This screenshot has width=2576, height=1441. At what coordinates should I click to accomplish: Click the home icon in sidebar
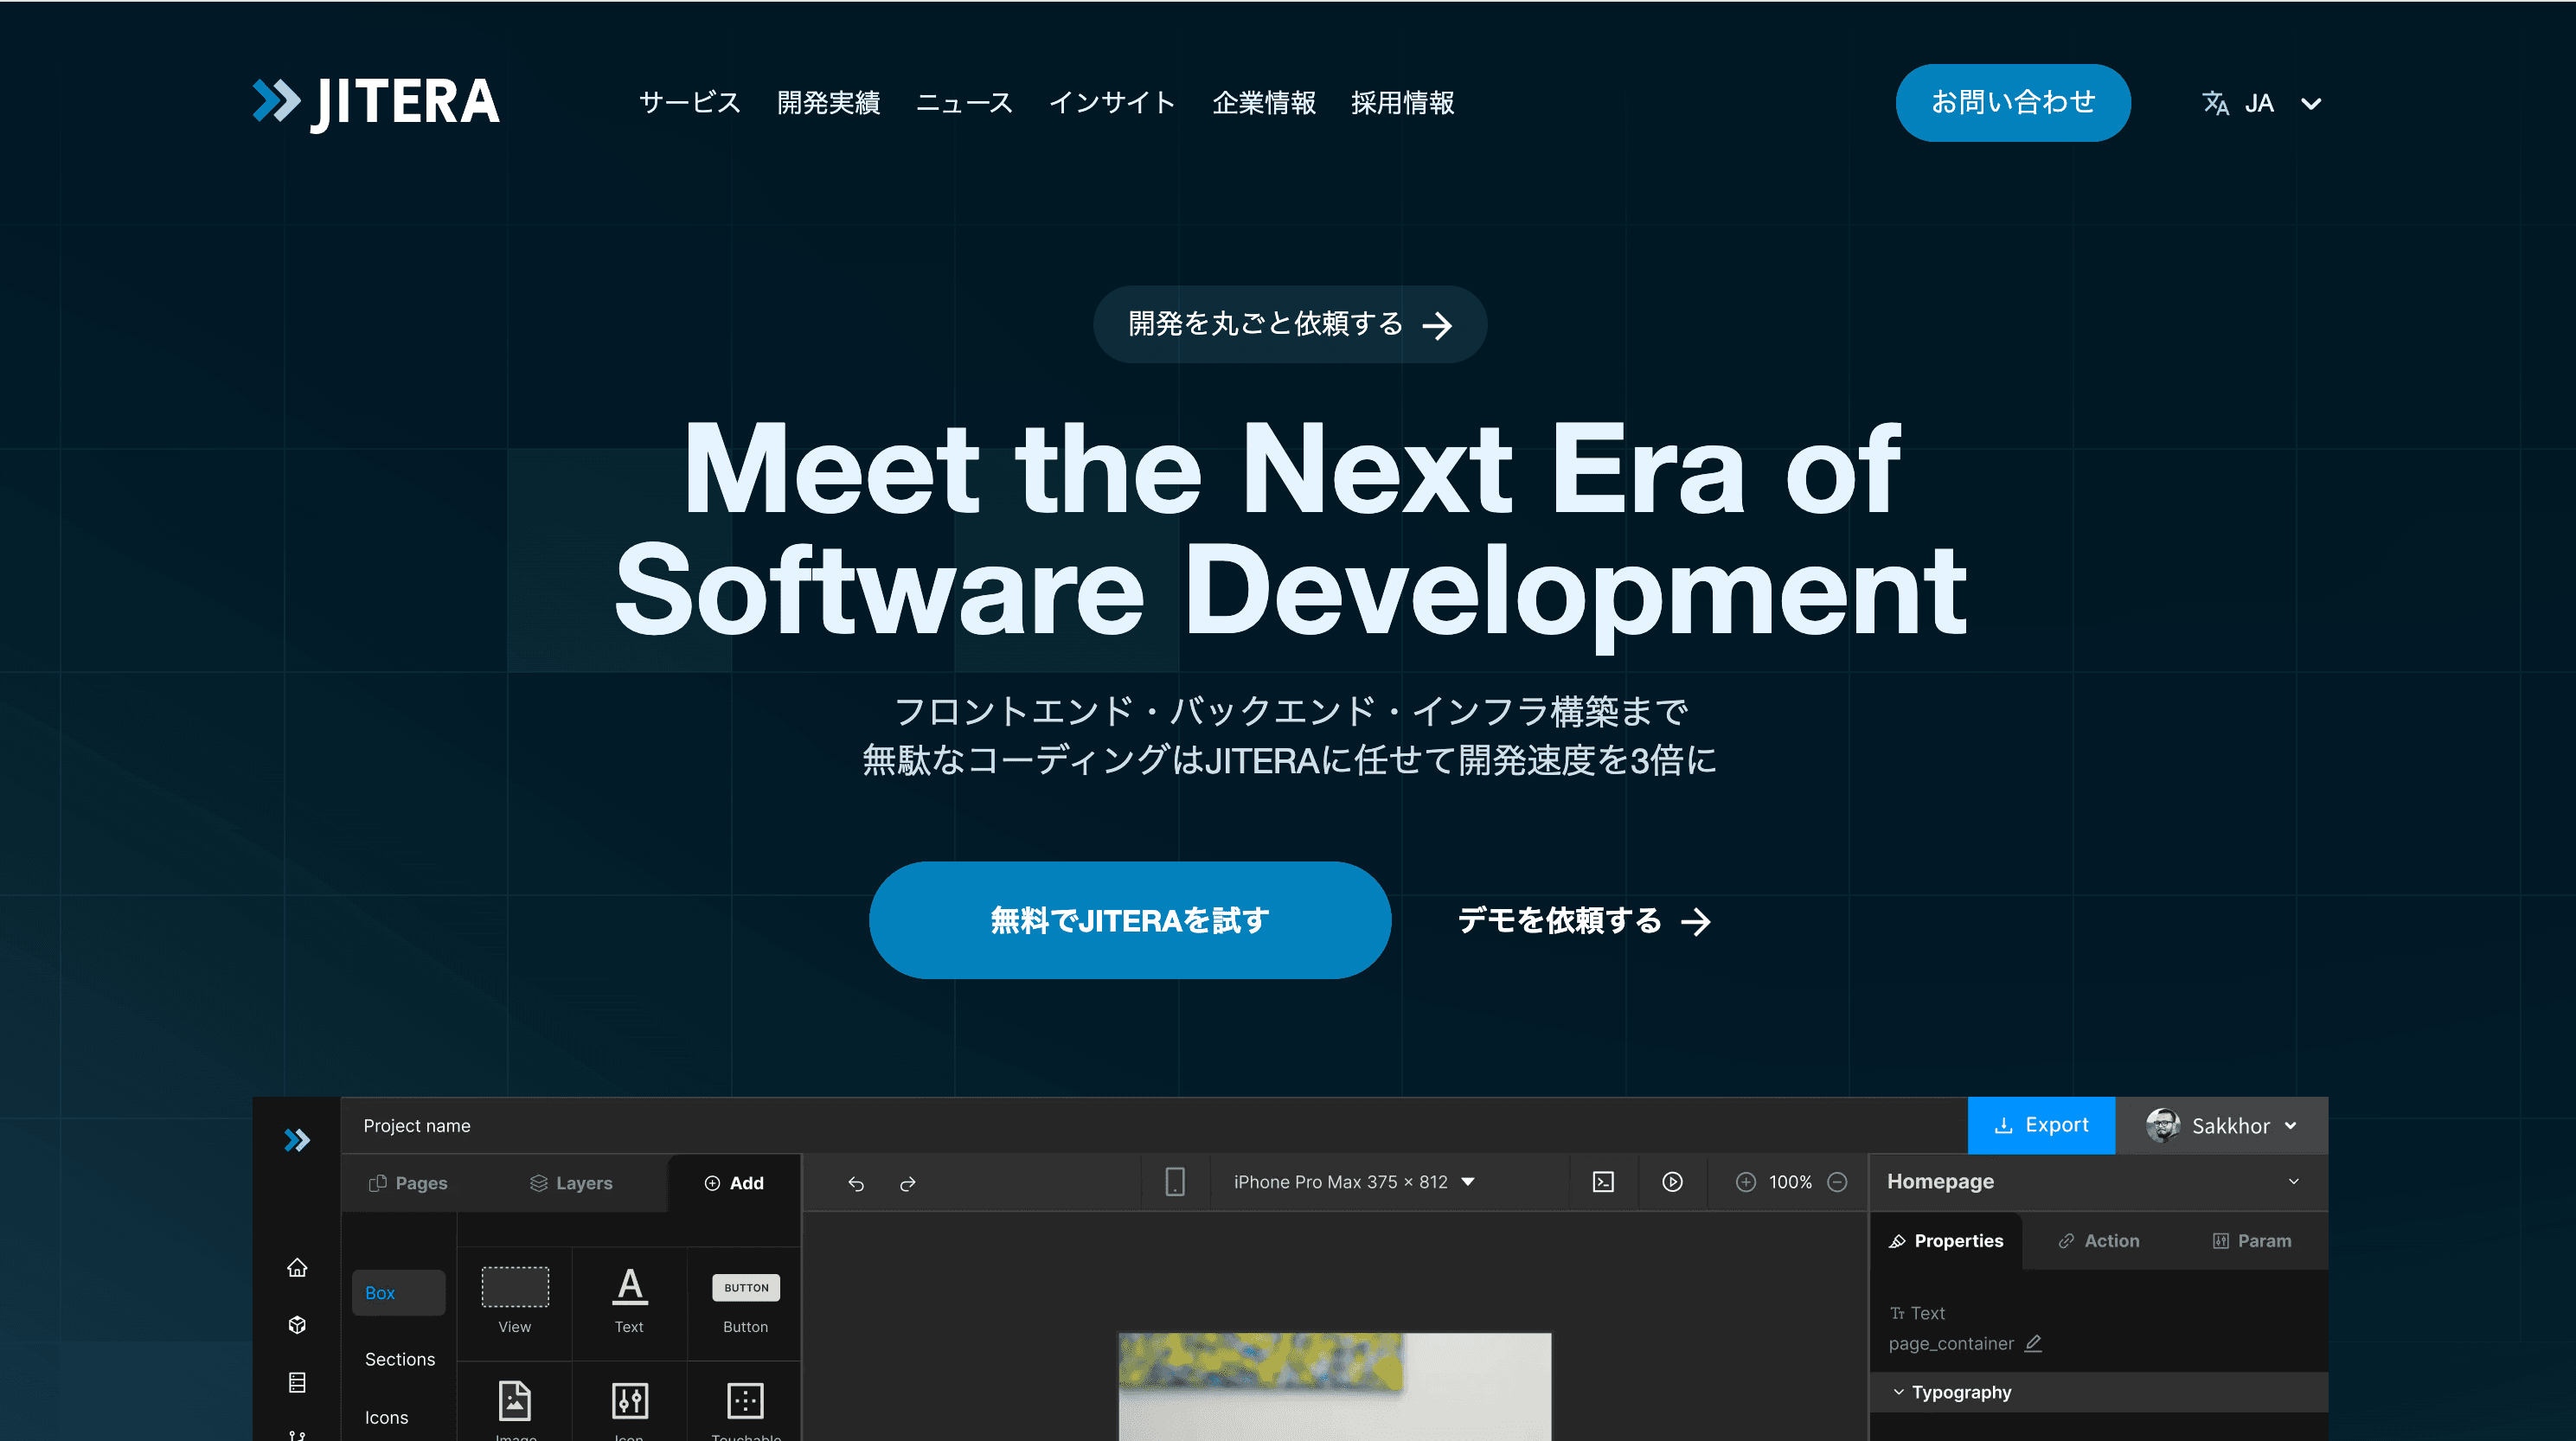[x=297, y=1267]
